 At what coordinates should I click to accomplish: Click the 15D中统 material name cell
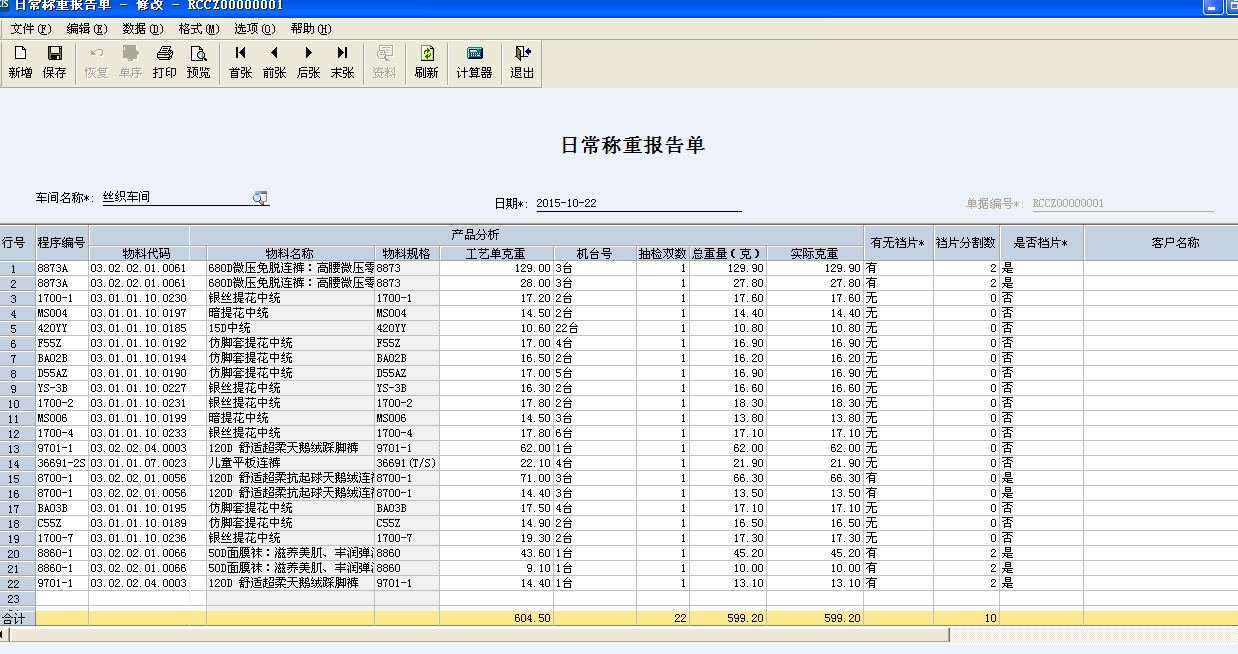click(x=290, y=328)
